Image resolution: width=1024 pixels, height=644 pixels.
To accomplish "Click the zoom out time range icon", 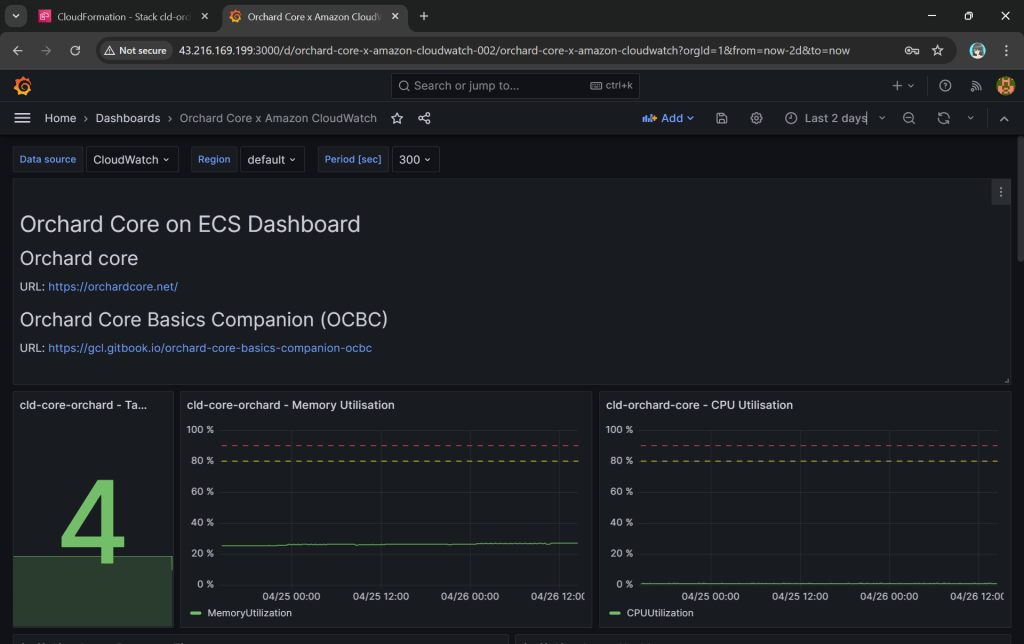I will pos(909,118).
